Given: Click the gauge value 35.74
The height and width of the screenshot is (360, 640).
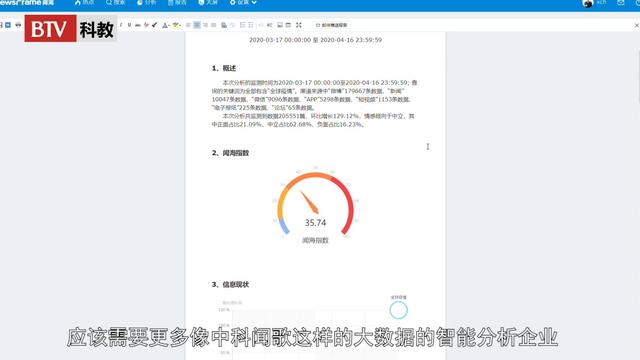Looking at the screenshot, I should [x=316, y=223].
